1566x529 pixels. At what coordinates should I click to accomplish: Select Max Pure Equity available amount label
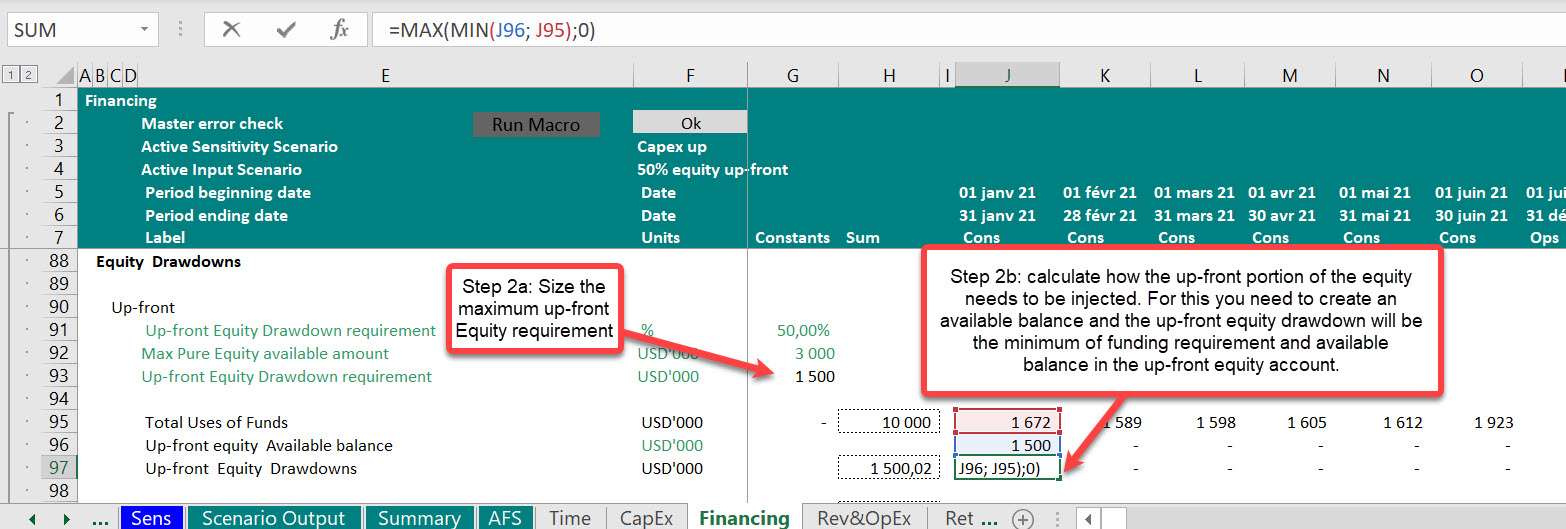point(265,354)
